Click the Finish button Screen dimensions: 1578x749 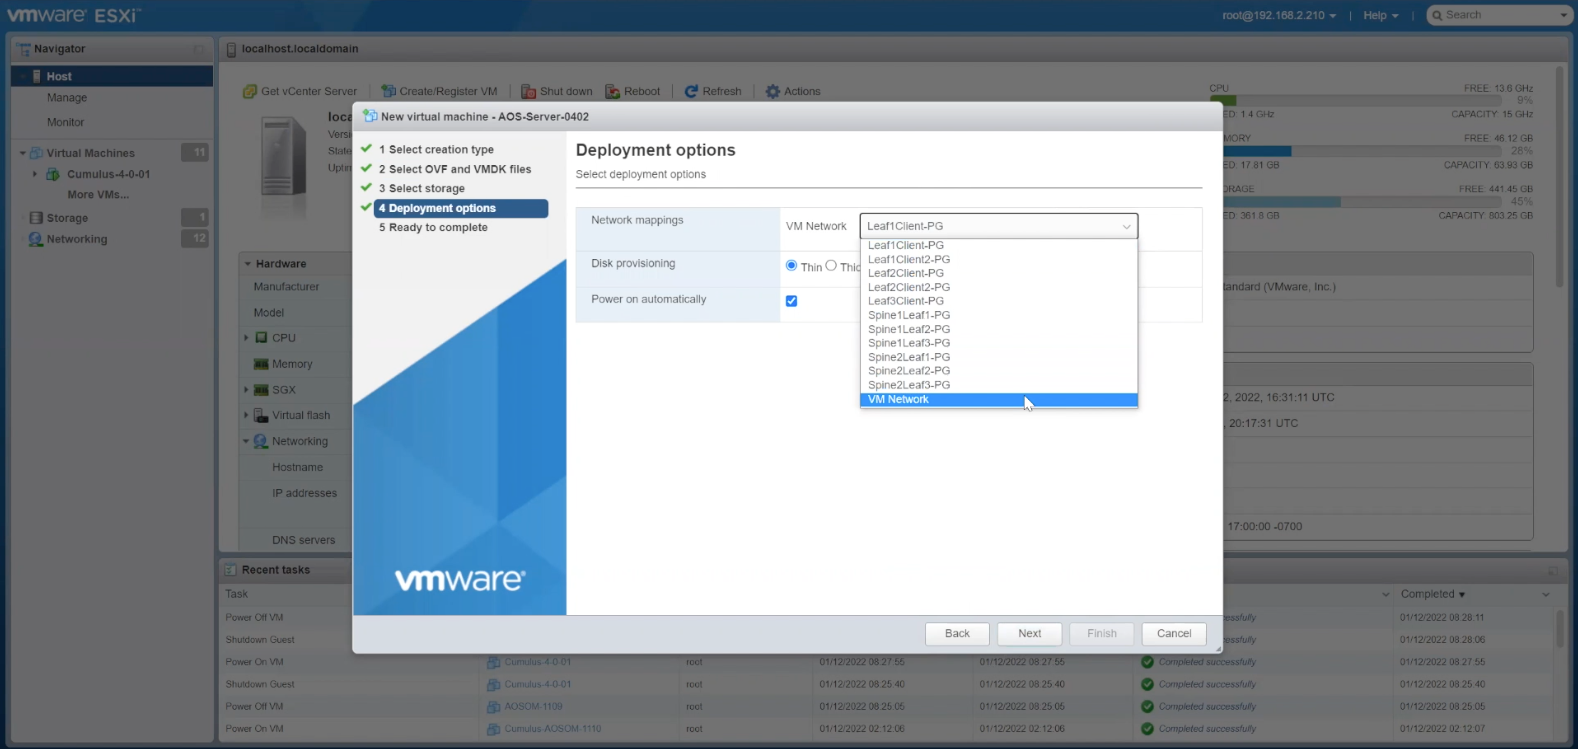click(1102, 634)
